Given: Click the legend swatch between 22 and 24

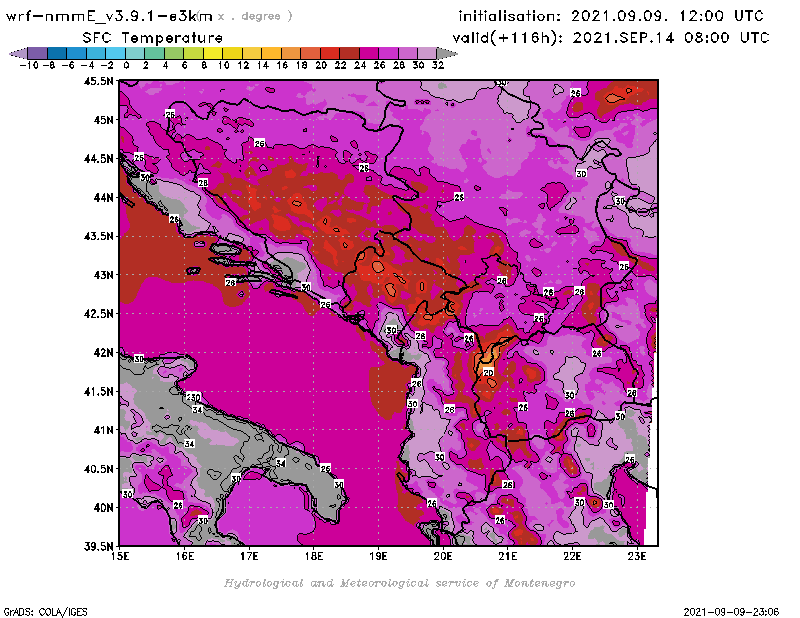Looking at the screenshot, I should [349, 54].
